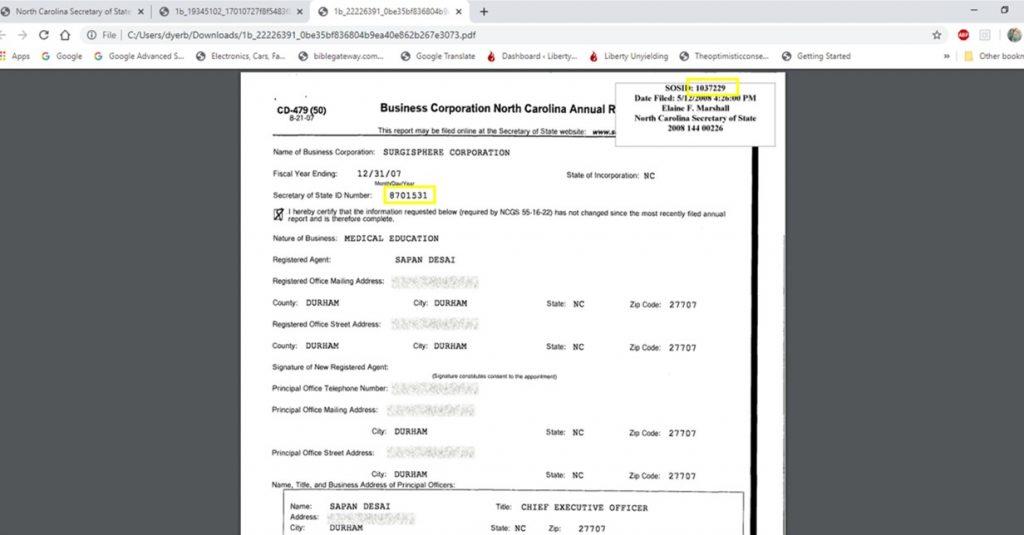Screen dimensions: 1024x535
Task: Click the fiscal year ending 12/31/07
Action: pyautogui.click(x=379, y=174)
